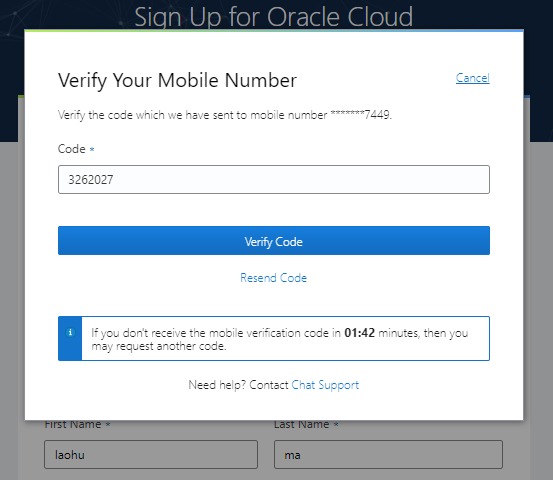
Task: Click the Code field label
Action: click(x=72, y=149)
